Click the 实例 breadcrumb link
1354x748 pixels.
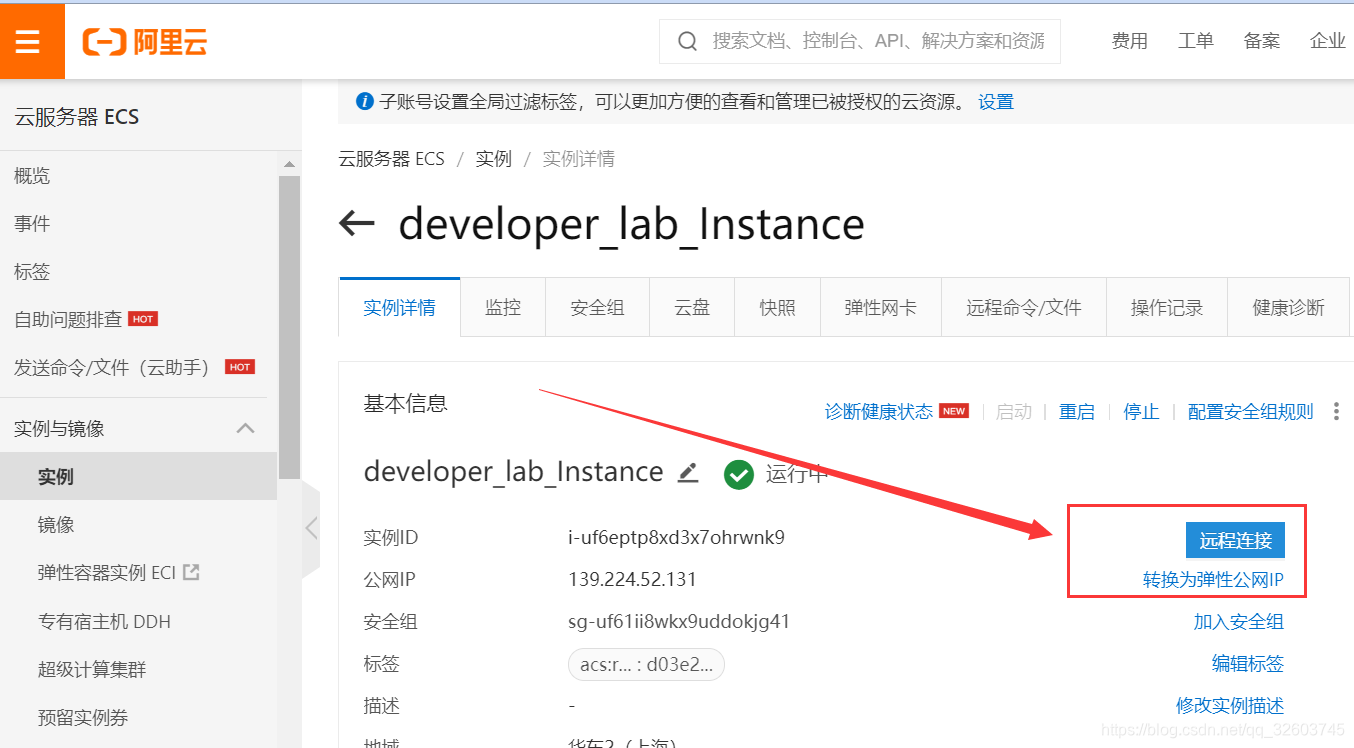coord(494,159)
